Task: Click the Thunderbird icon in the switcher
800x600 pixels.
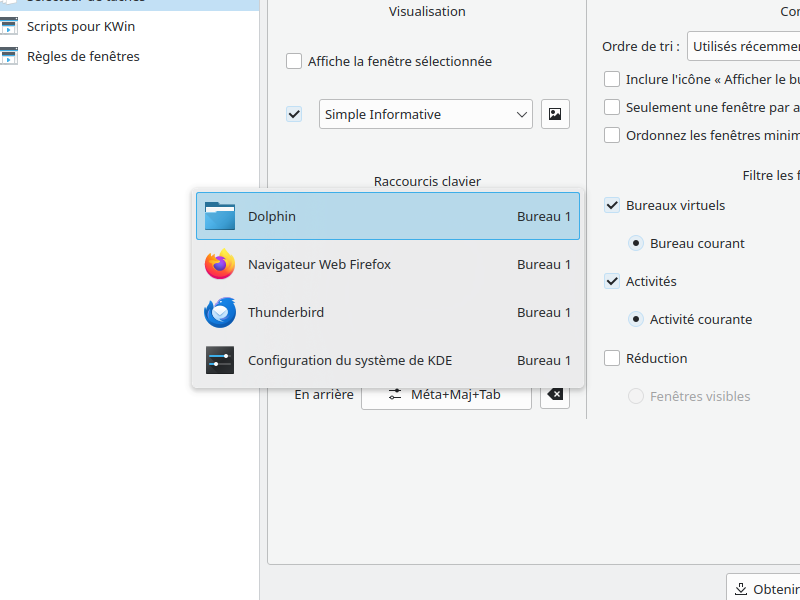Action: coord(220,312)
